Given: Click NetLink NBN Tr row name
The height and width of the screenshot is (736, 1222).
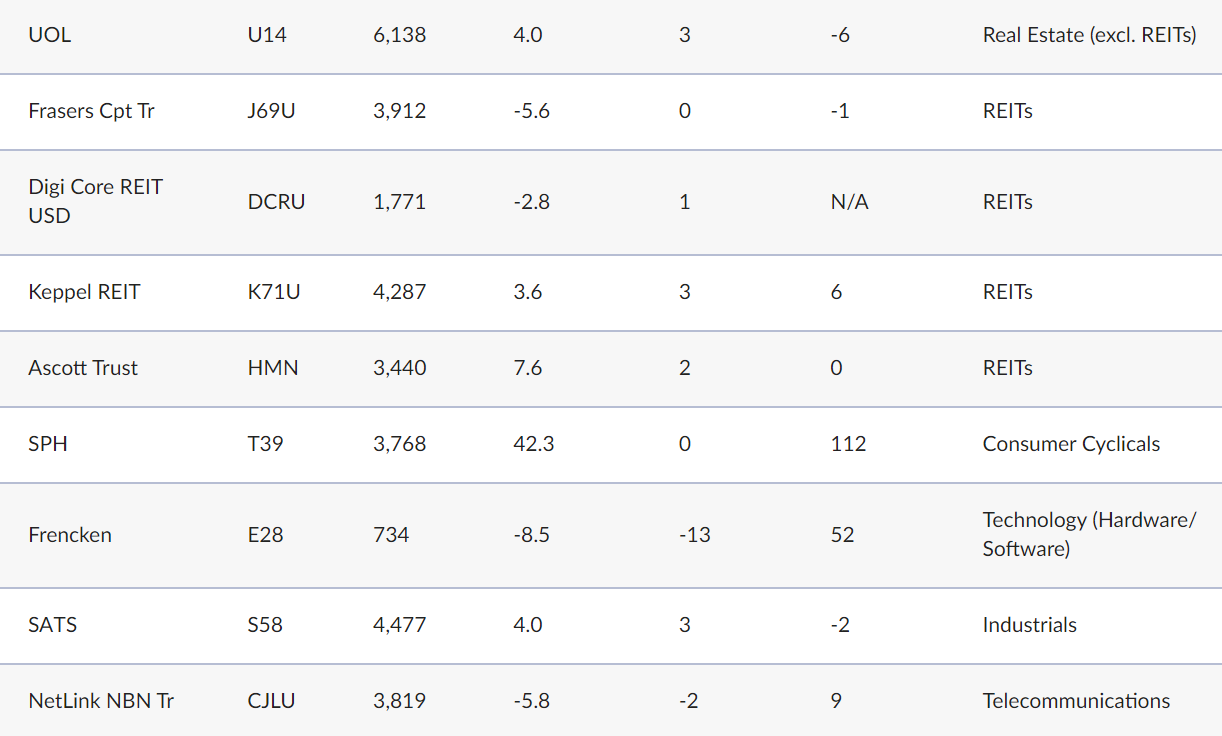Looking at the screenshot, I should click(x=101, y=701).
